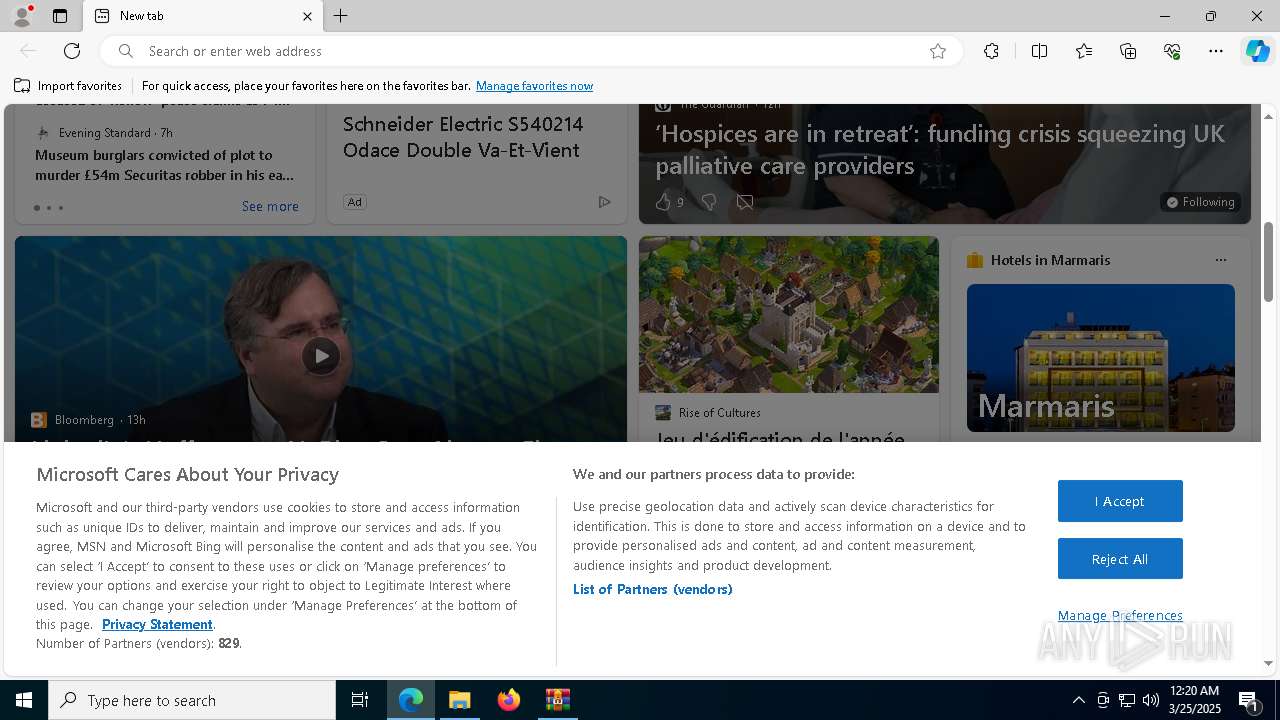Open Hospices are in retreat headline
This screenshot has width=1280, height=720.
pyautogui.click(x=940, y=149)
